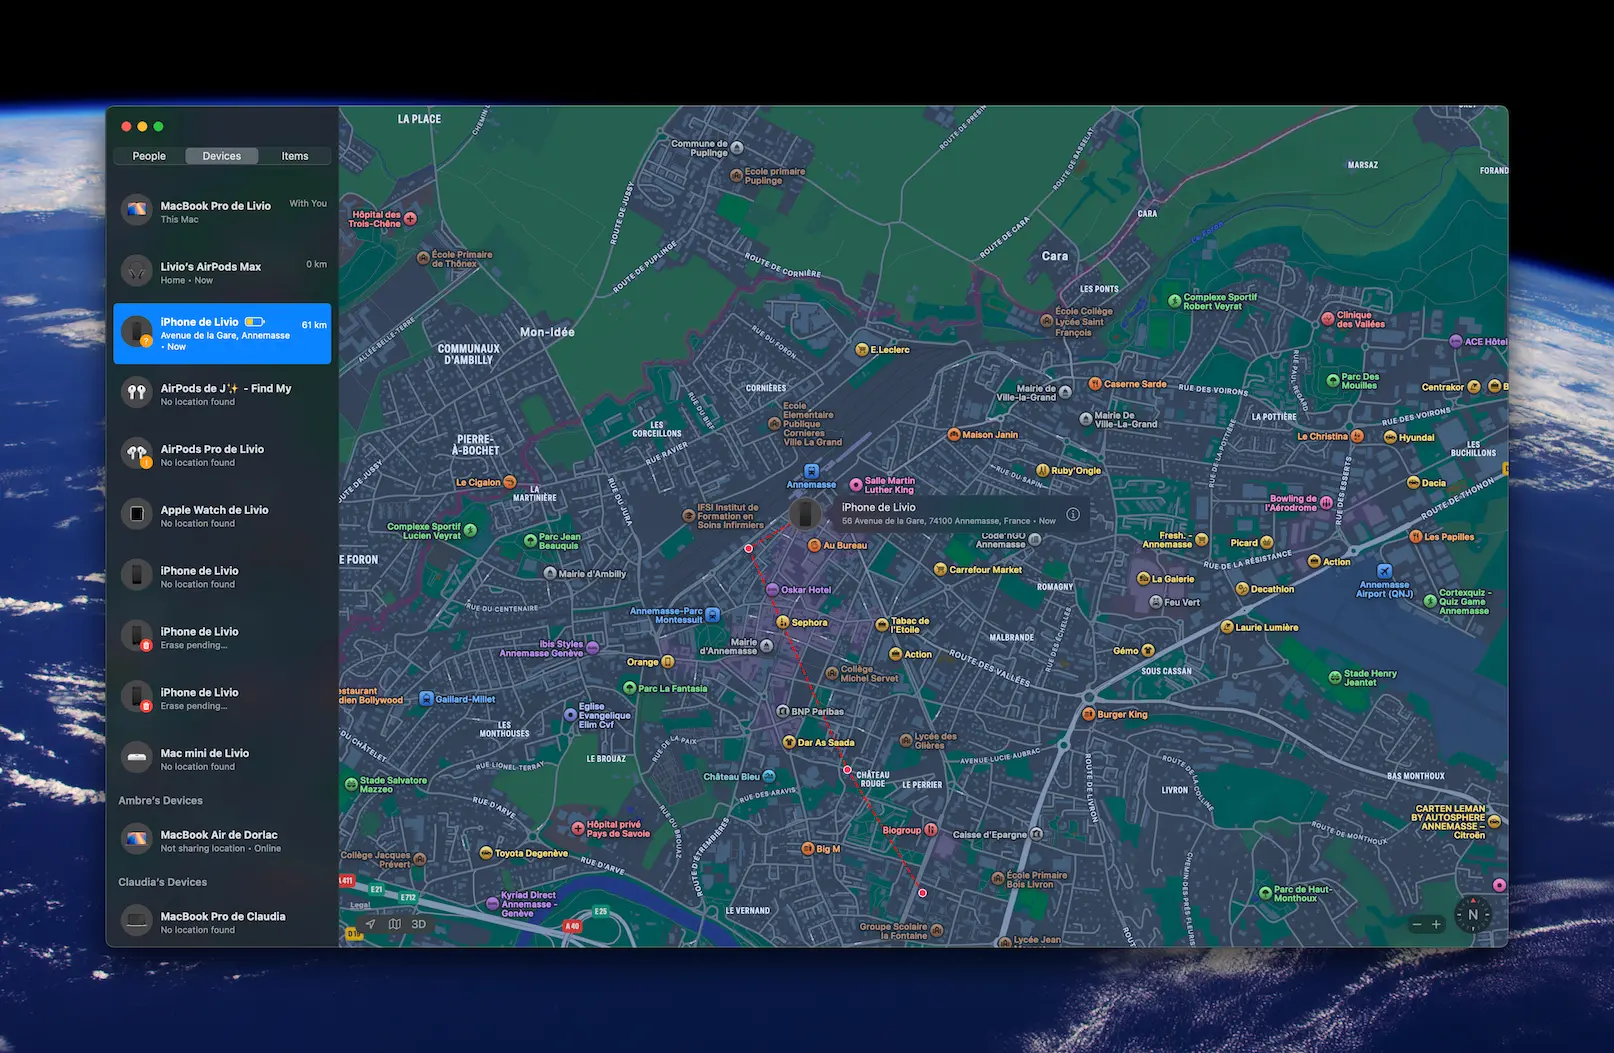Image resolution: width=1614 pixels, height=1053 pixels.
Task: Click the Claudia's Devices section header
Action: 162,882
